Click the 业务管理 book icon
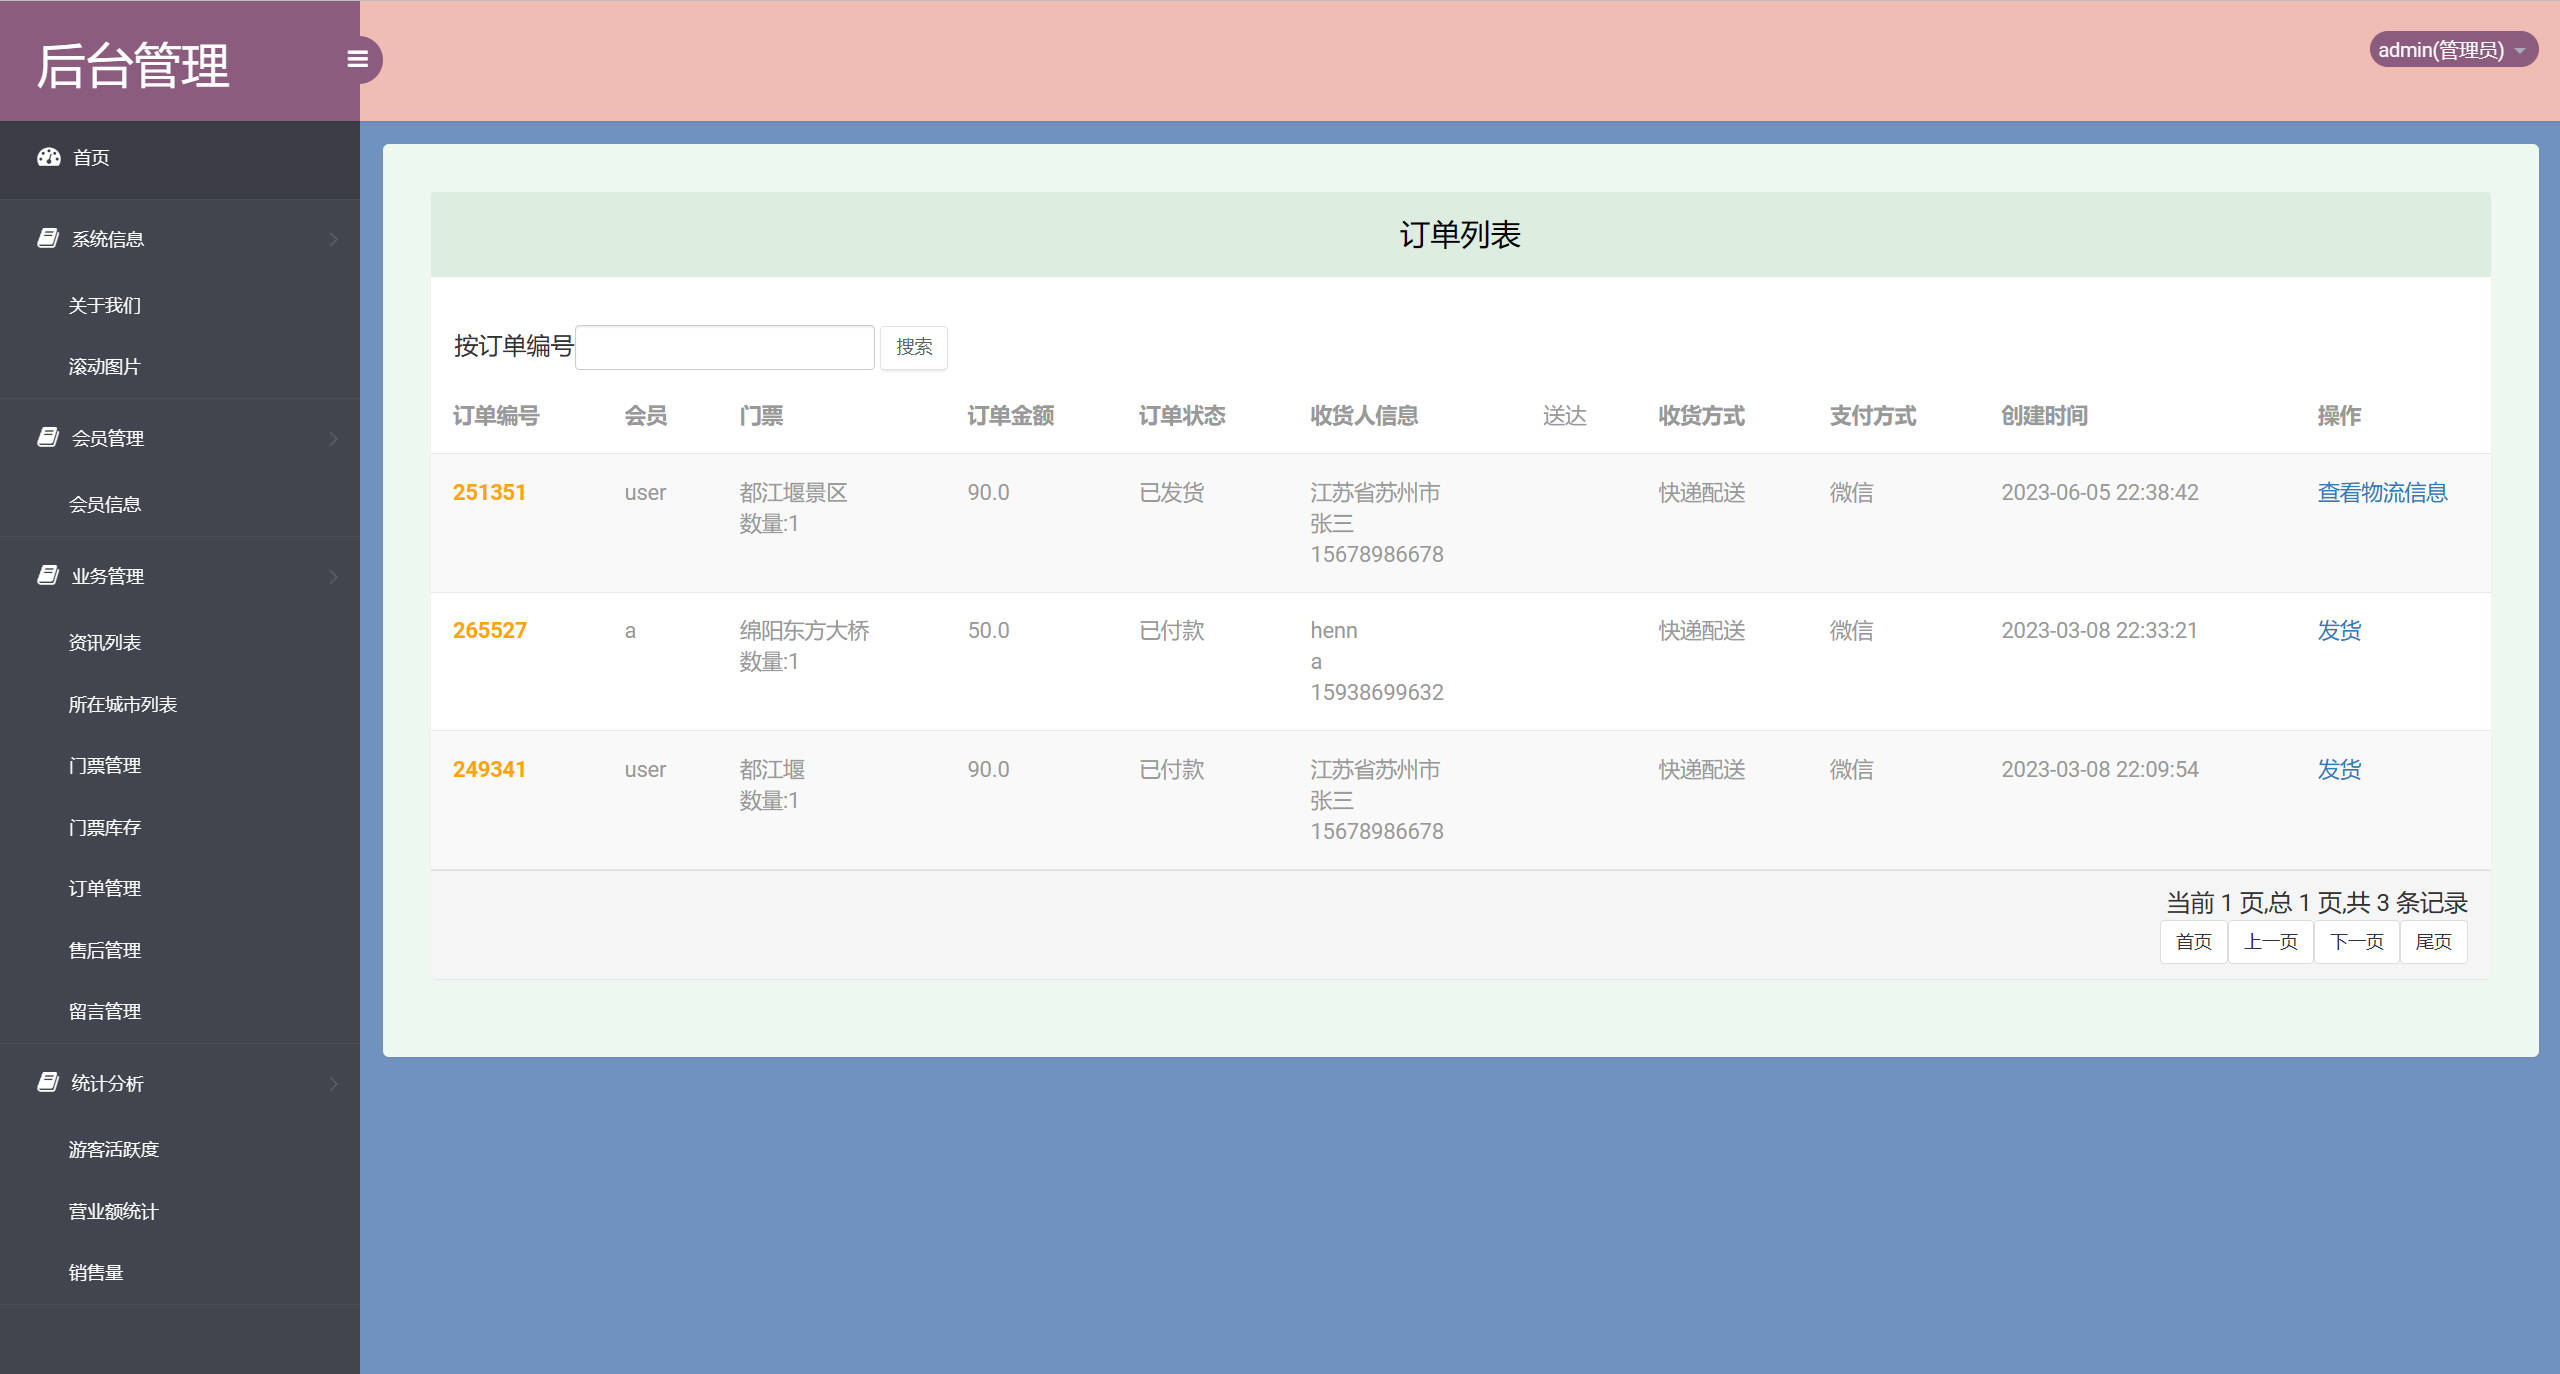This screenshot has width=2560, height=1374. click(x=48, y=576)
